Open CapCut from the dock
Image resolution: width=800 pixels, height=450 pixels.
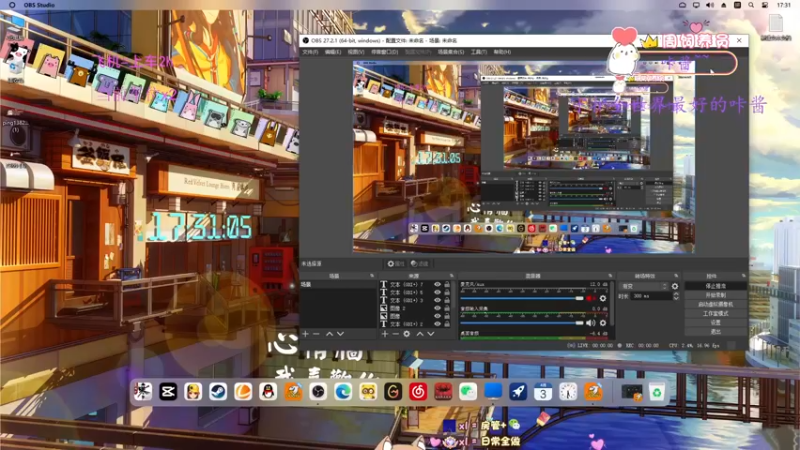pos(168,392)
